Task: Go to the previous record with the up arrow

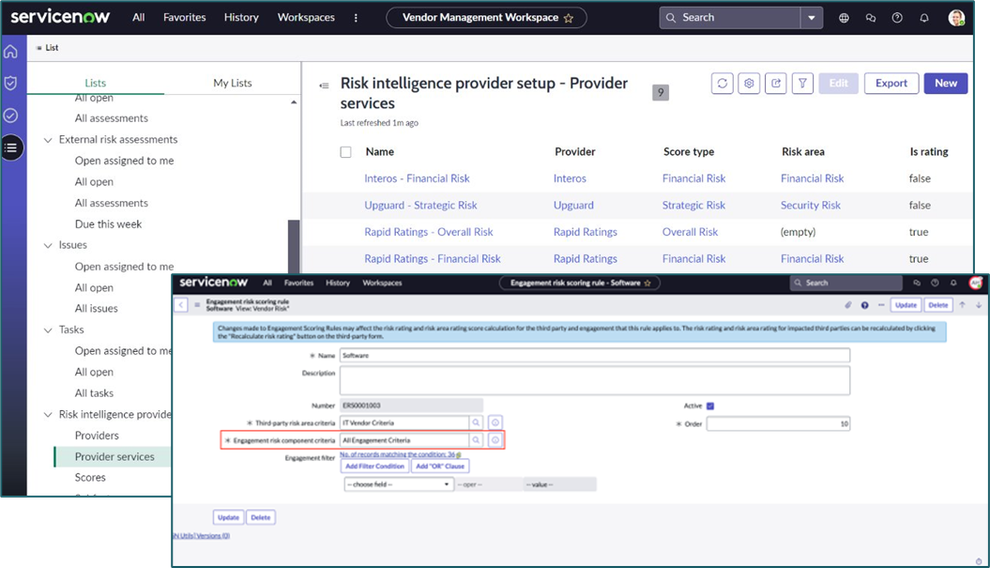Action: [962, 305]
